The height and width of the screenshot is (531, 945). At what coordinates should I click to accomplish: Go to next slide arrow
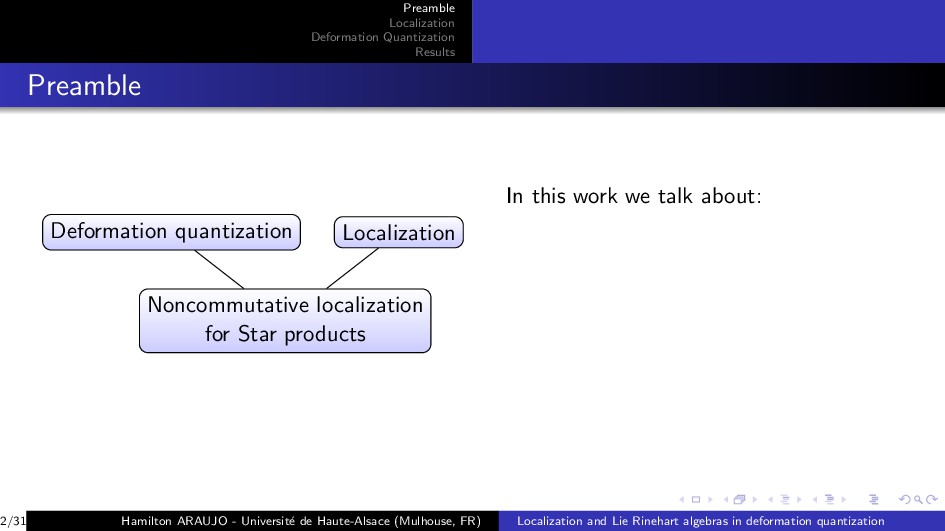[x=710, y=500]
